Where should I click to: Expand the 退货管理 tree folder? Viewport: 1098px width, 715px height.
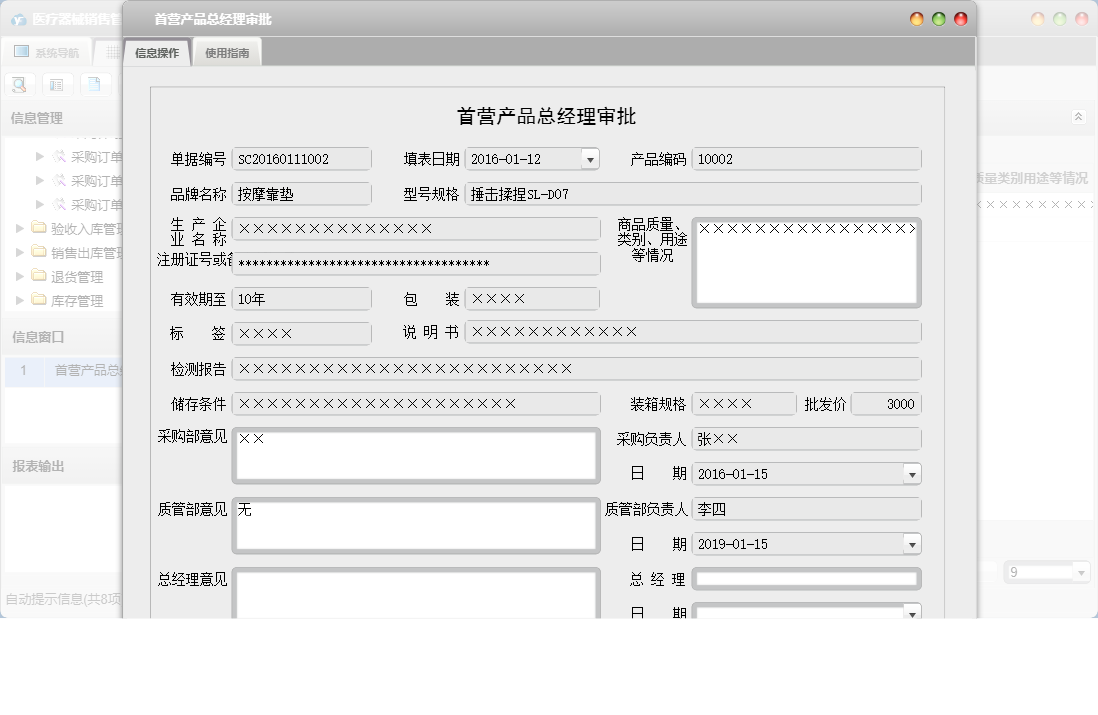pos(20,277)
